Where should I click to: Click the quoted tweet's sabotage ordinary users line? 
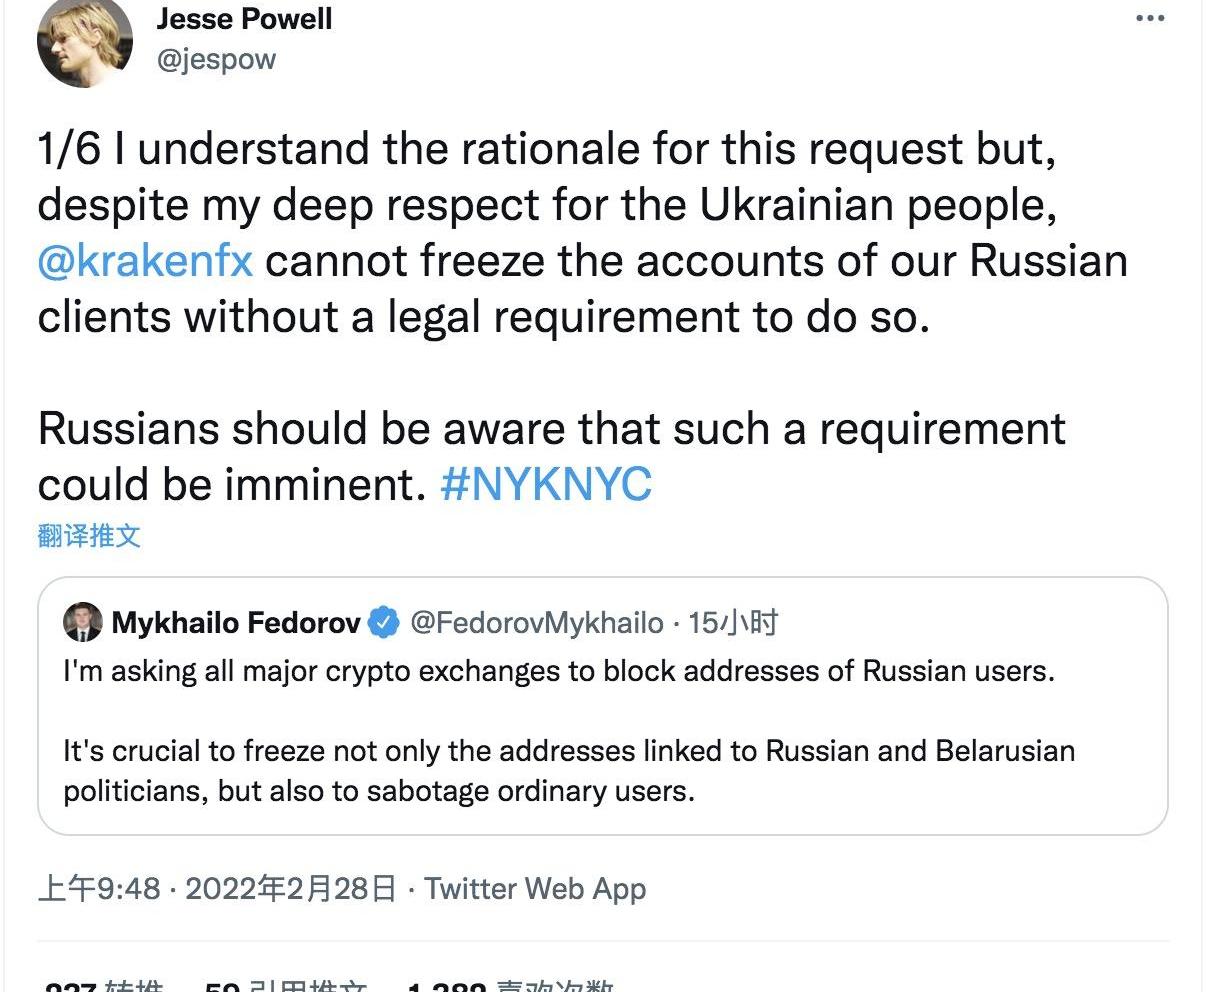[x=378, y=791]
